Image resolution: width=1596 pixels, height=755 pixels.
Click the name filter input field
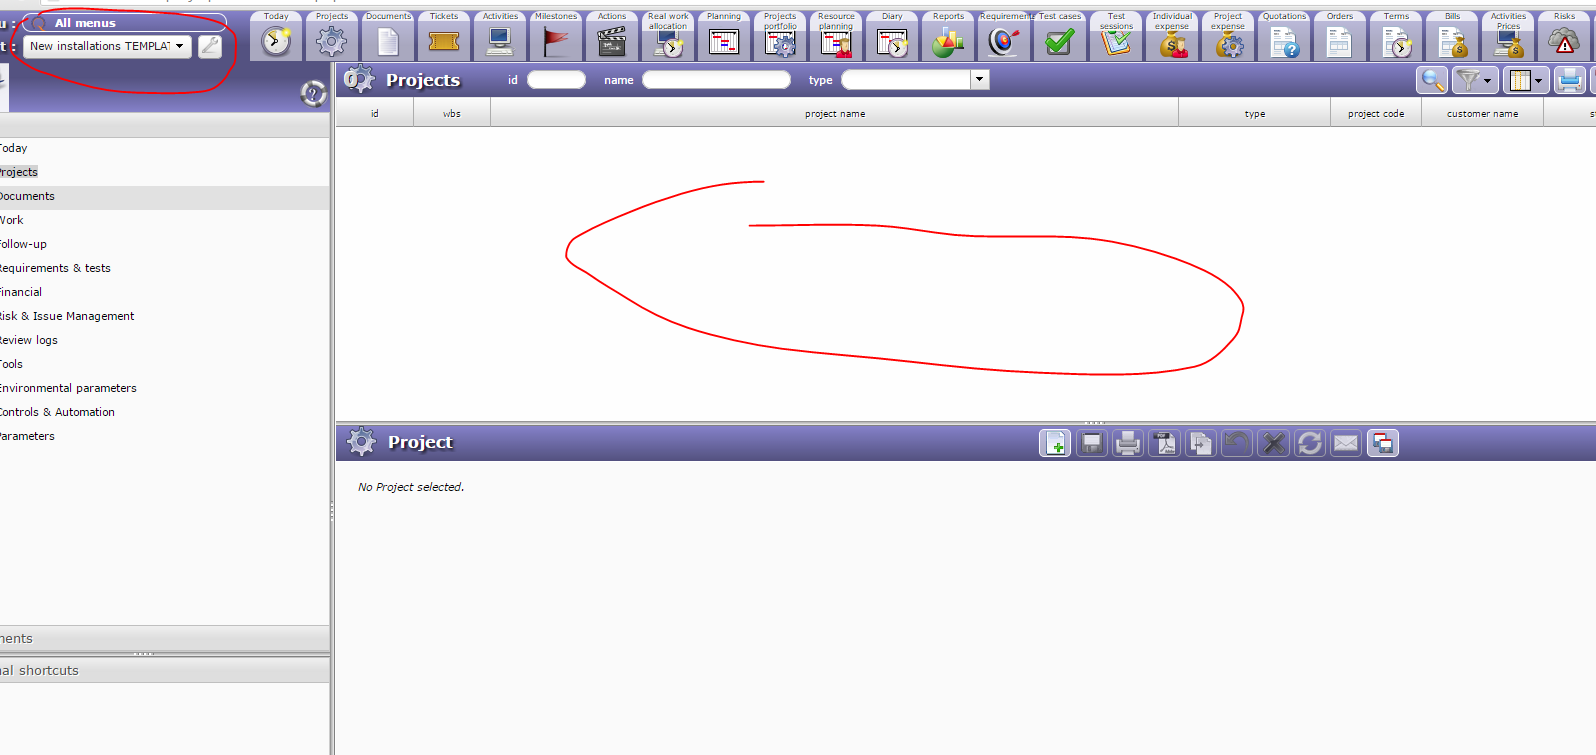(x=716, y=80)
